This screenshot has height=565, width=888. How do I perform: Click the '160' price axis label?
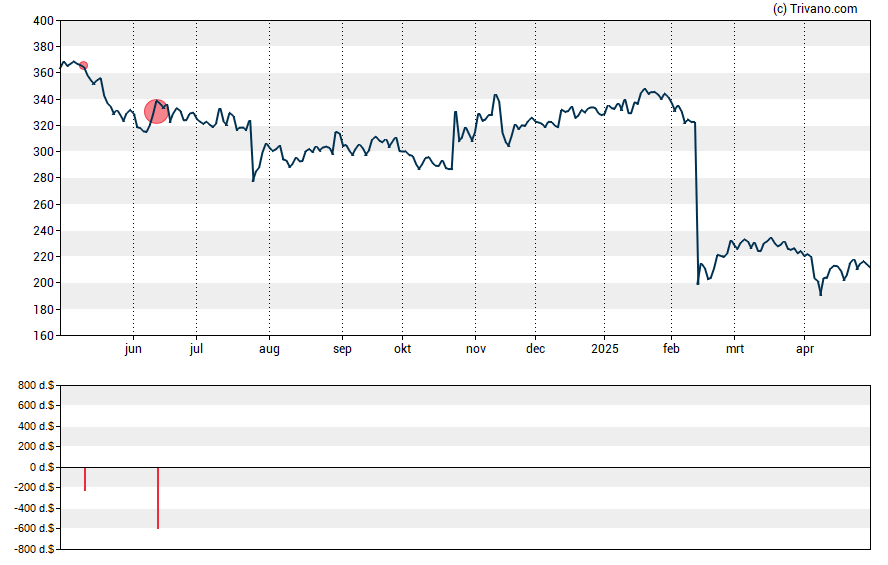coord(44,336)
